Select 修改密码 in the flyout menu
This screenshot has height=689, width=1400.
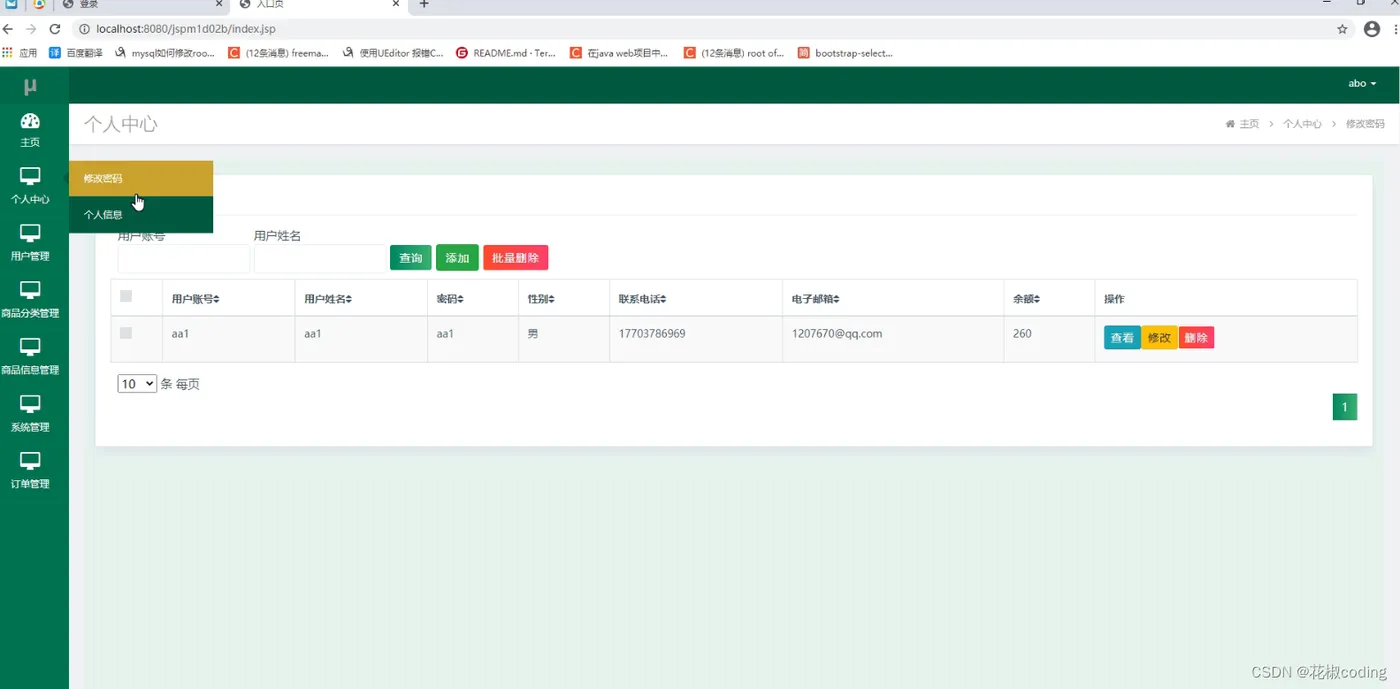[x=141, y=179]
